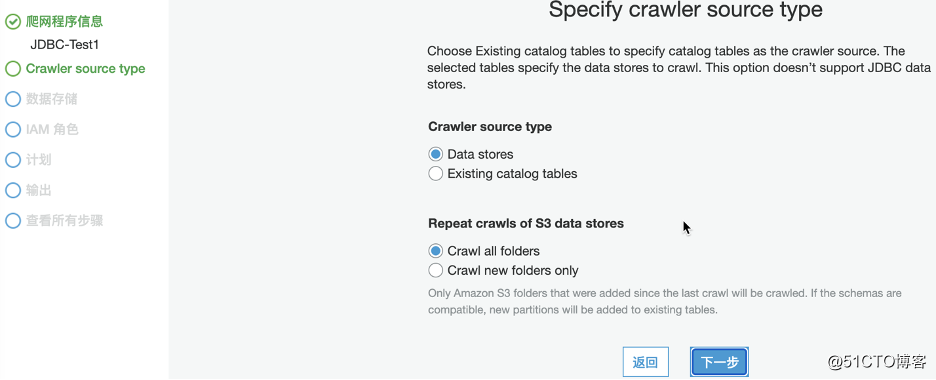Viewport: 936px width, 380px height.
Task: Click the 输出 step circle icon
Action: click(x=13, y=190)
